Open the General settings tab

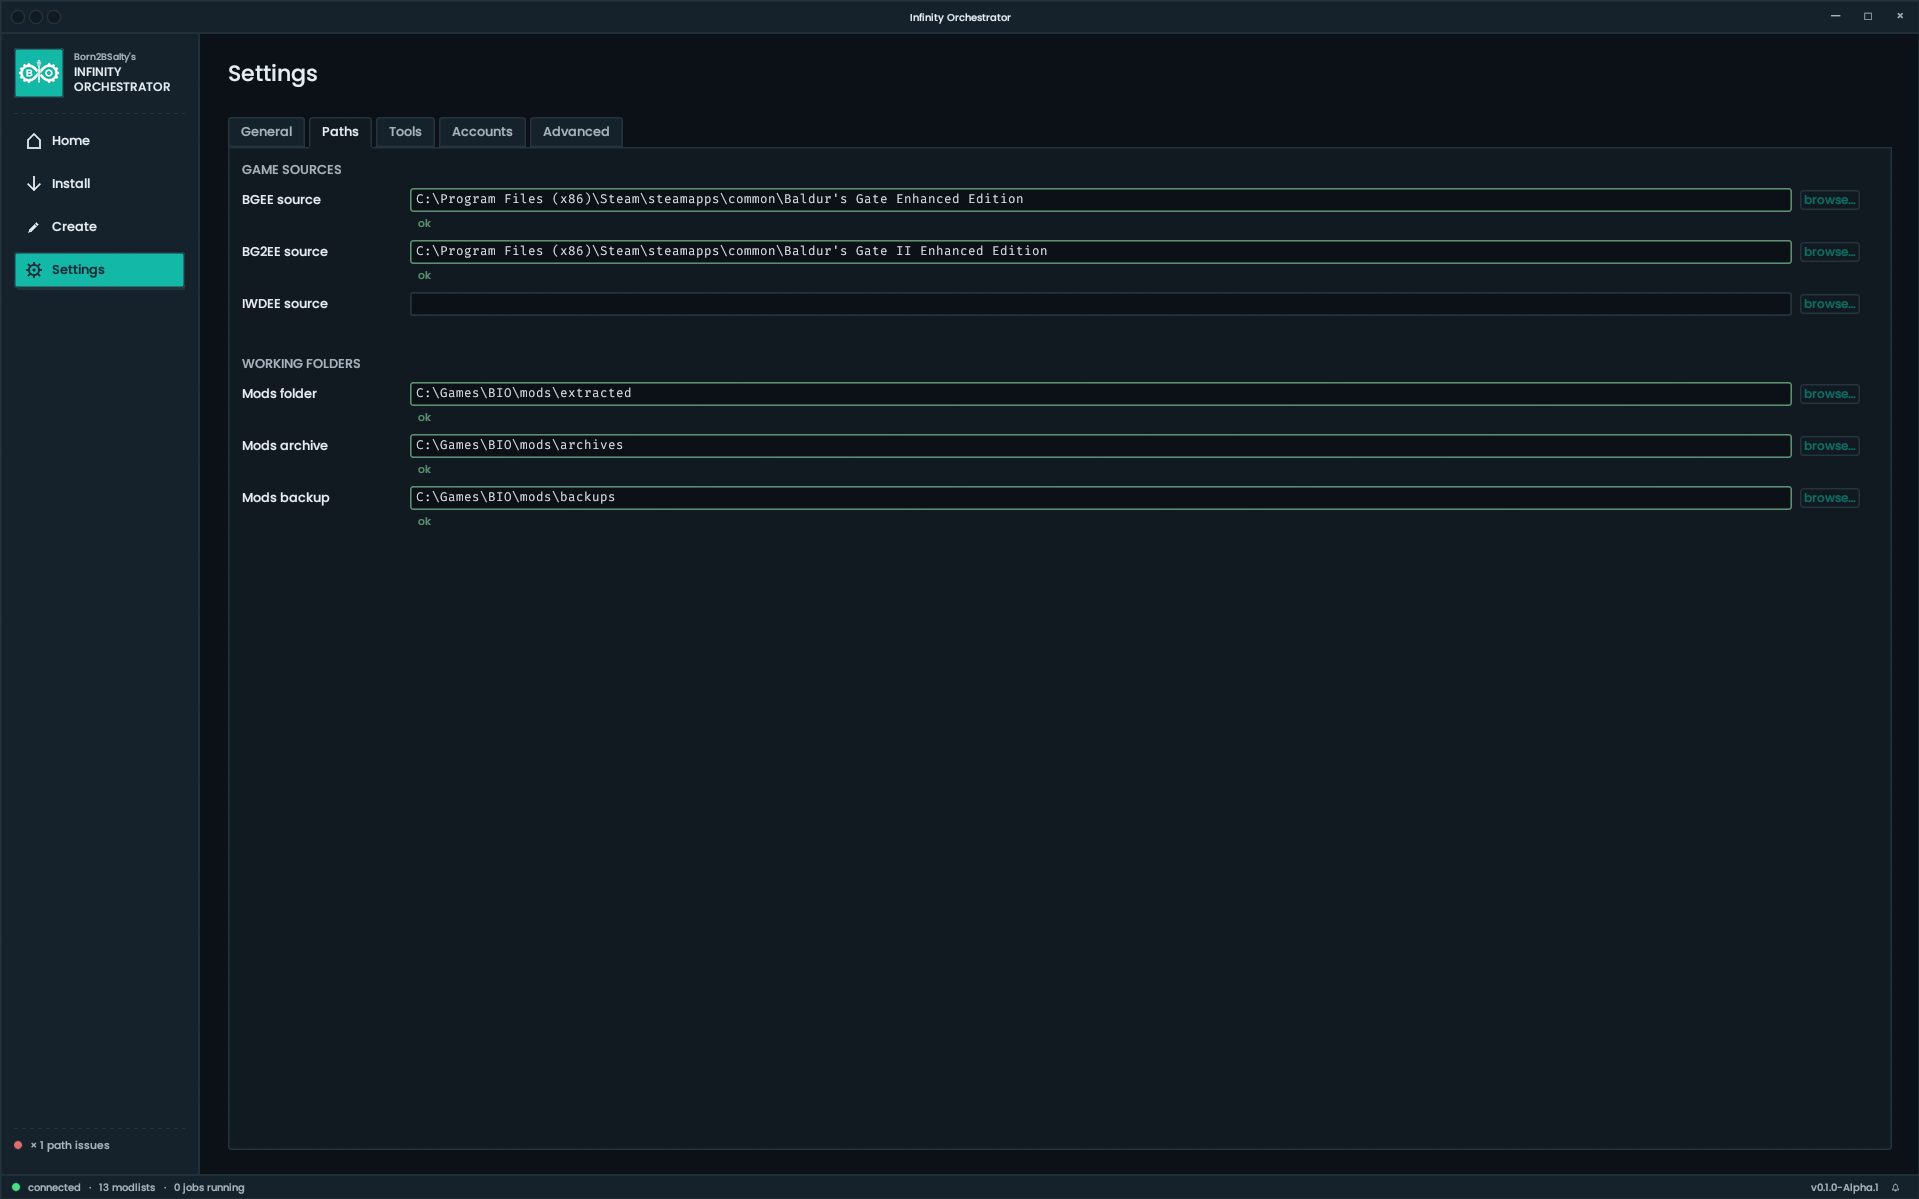266,132
